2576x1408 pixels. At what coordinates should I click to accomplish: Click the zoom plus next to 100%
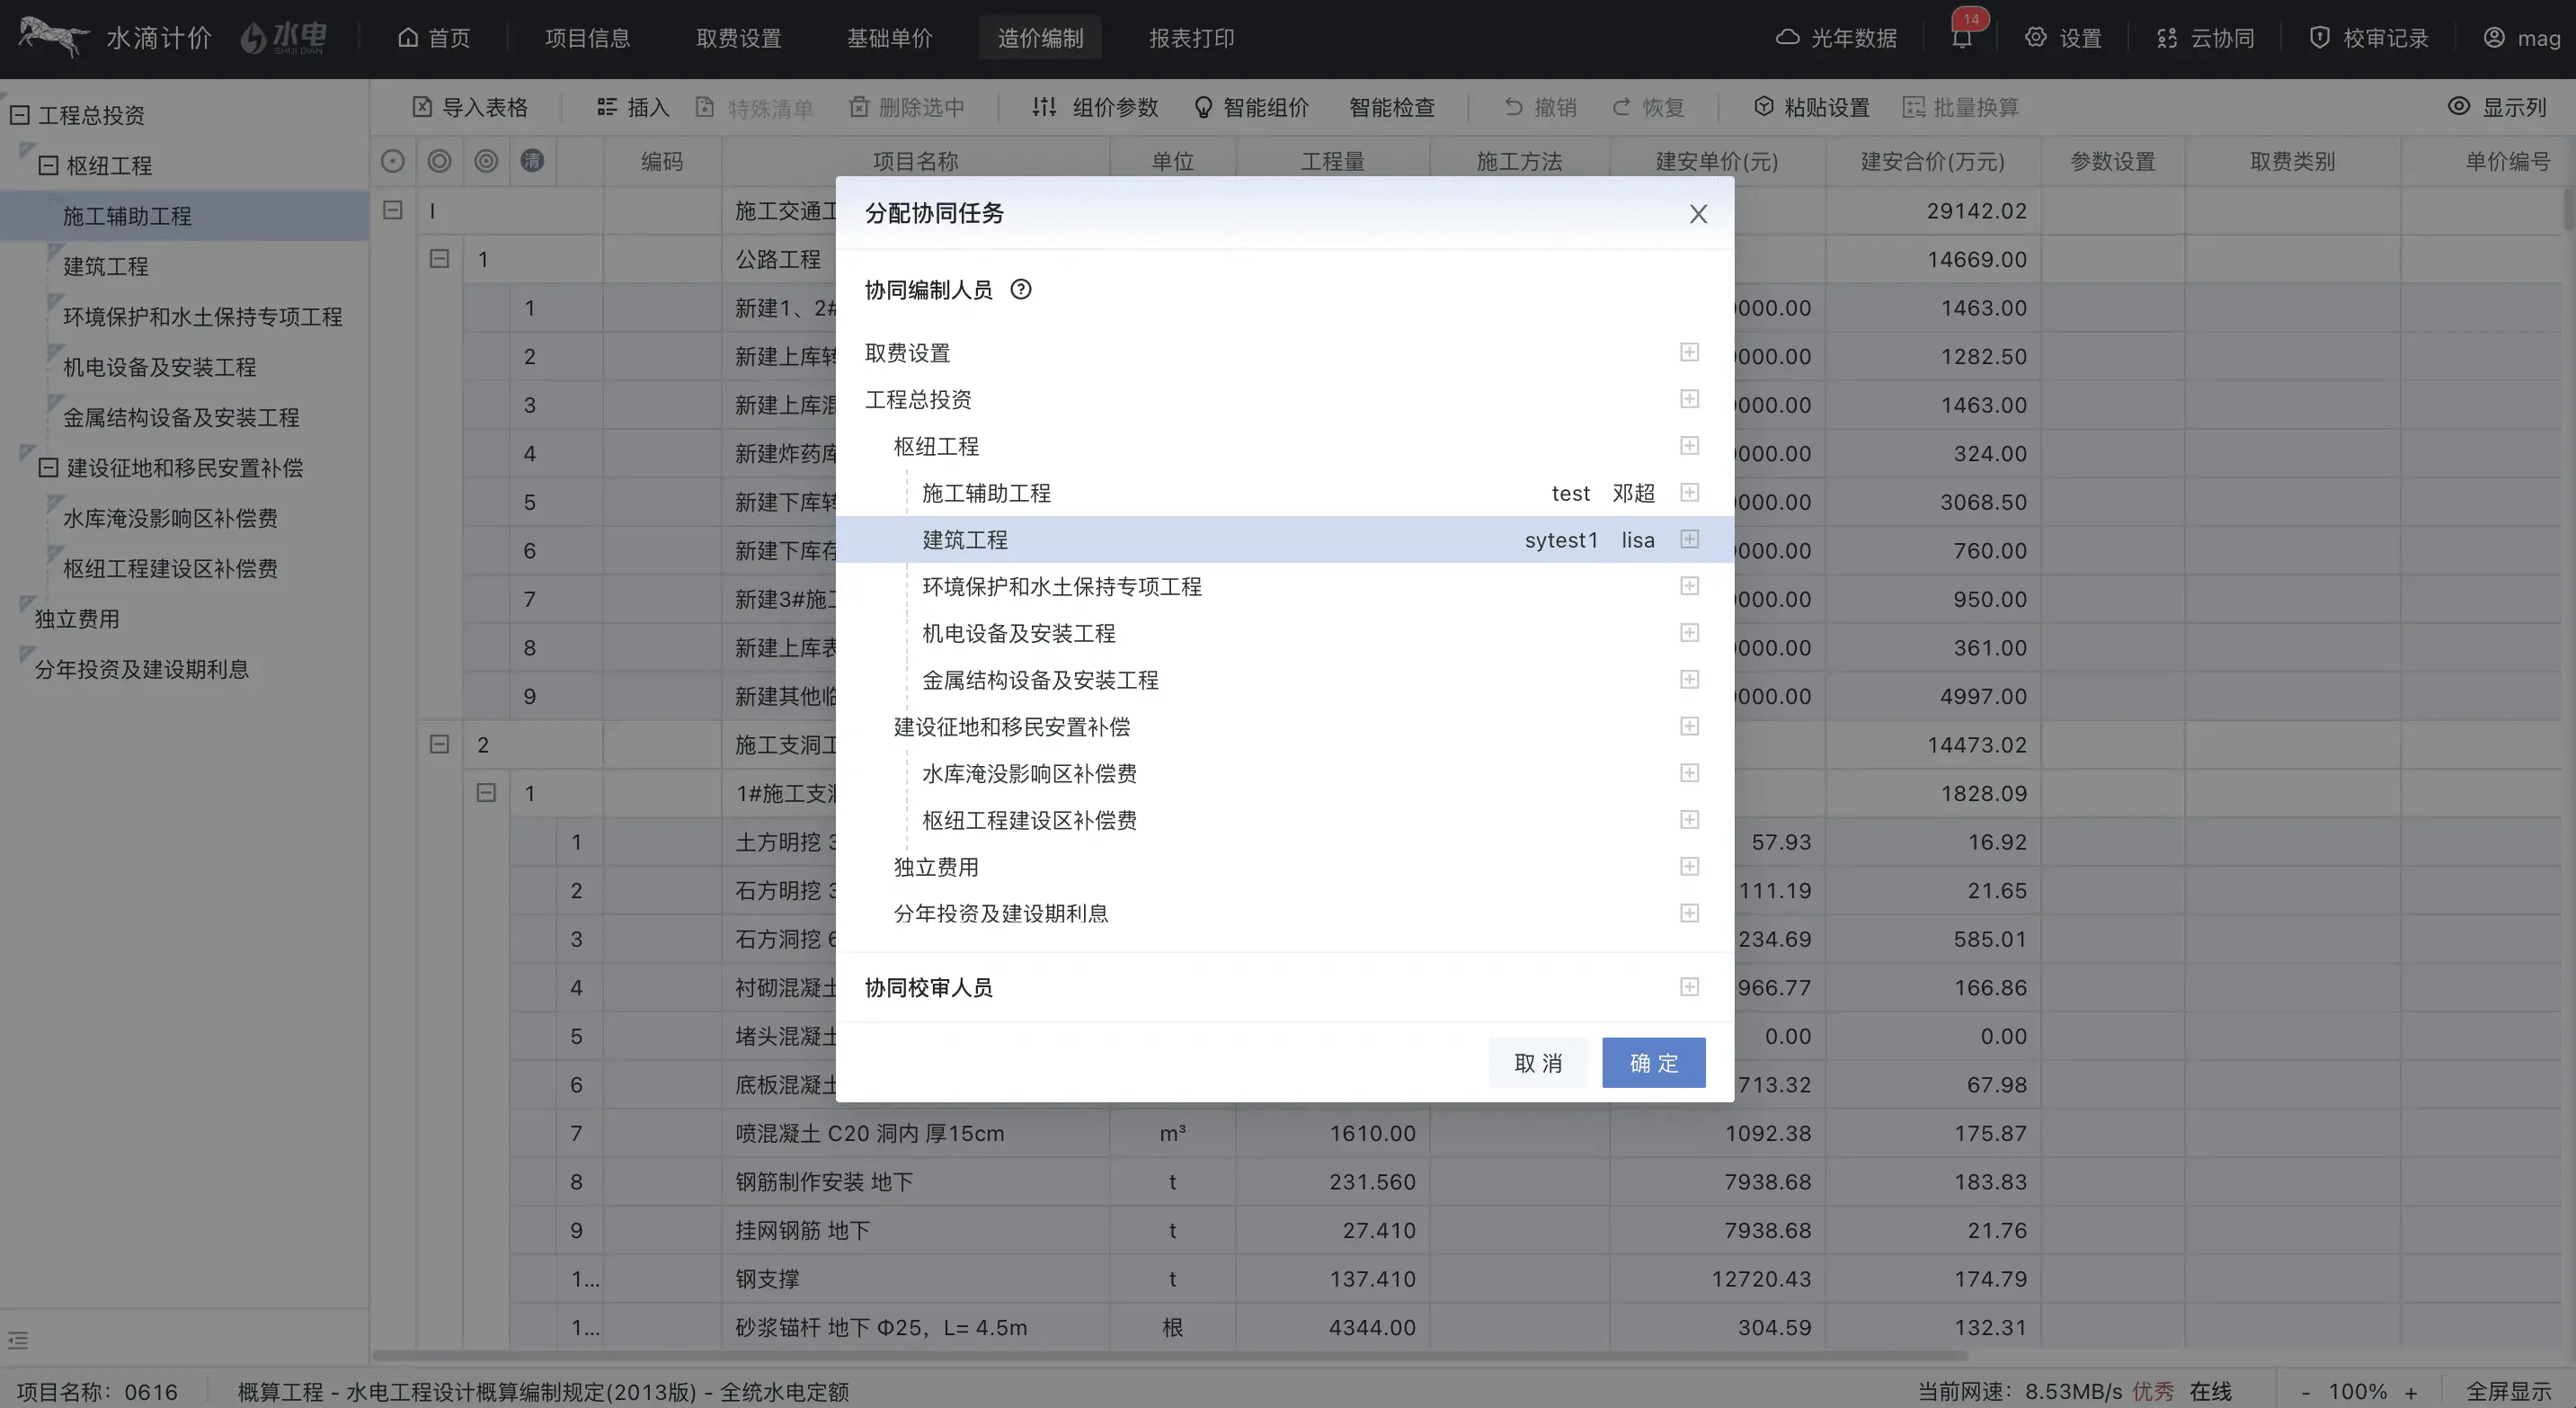2411,1392
